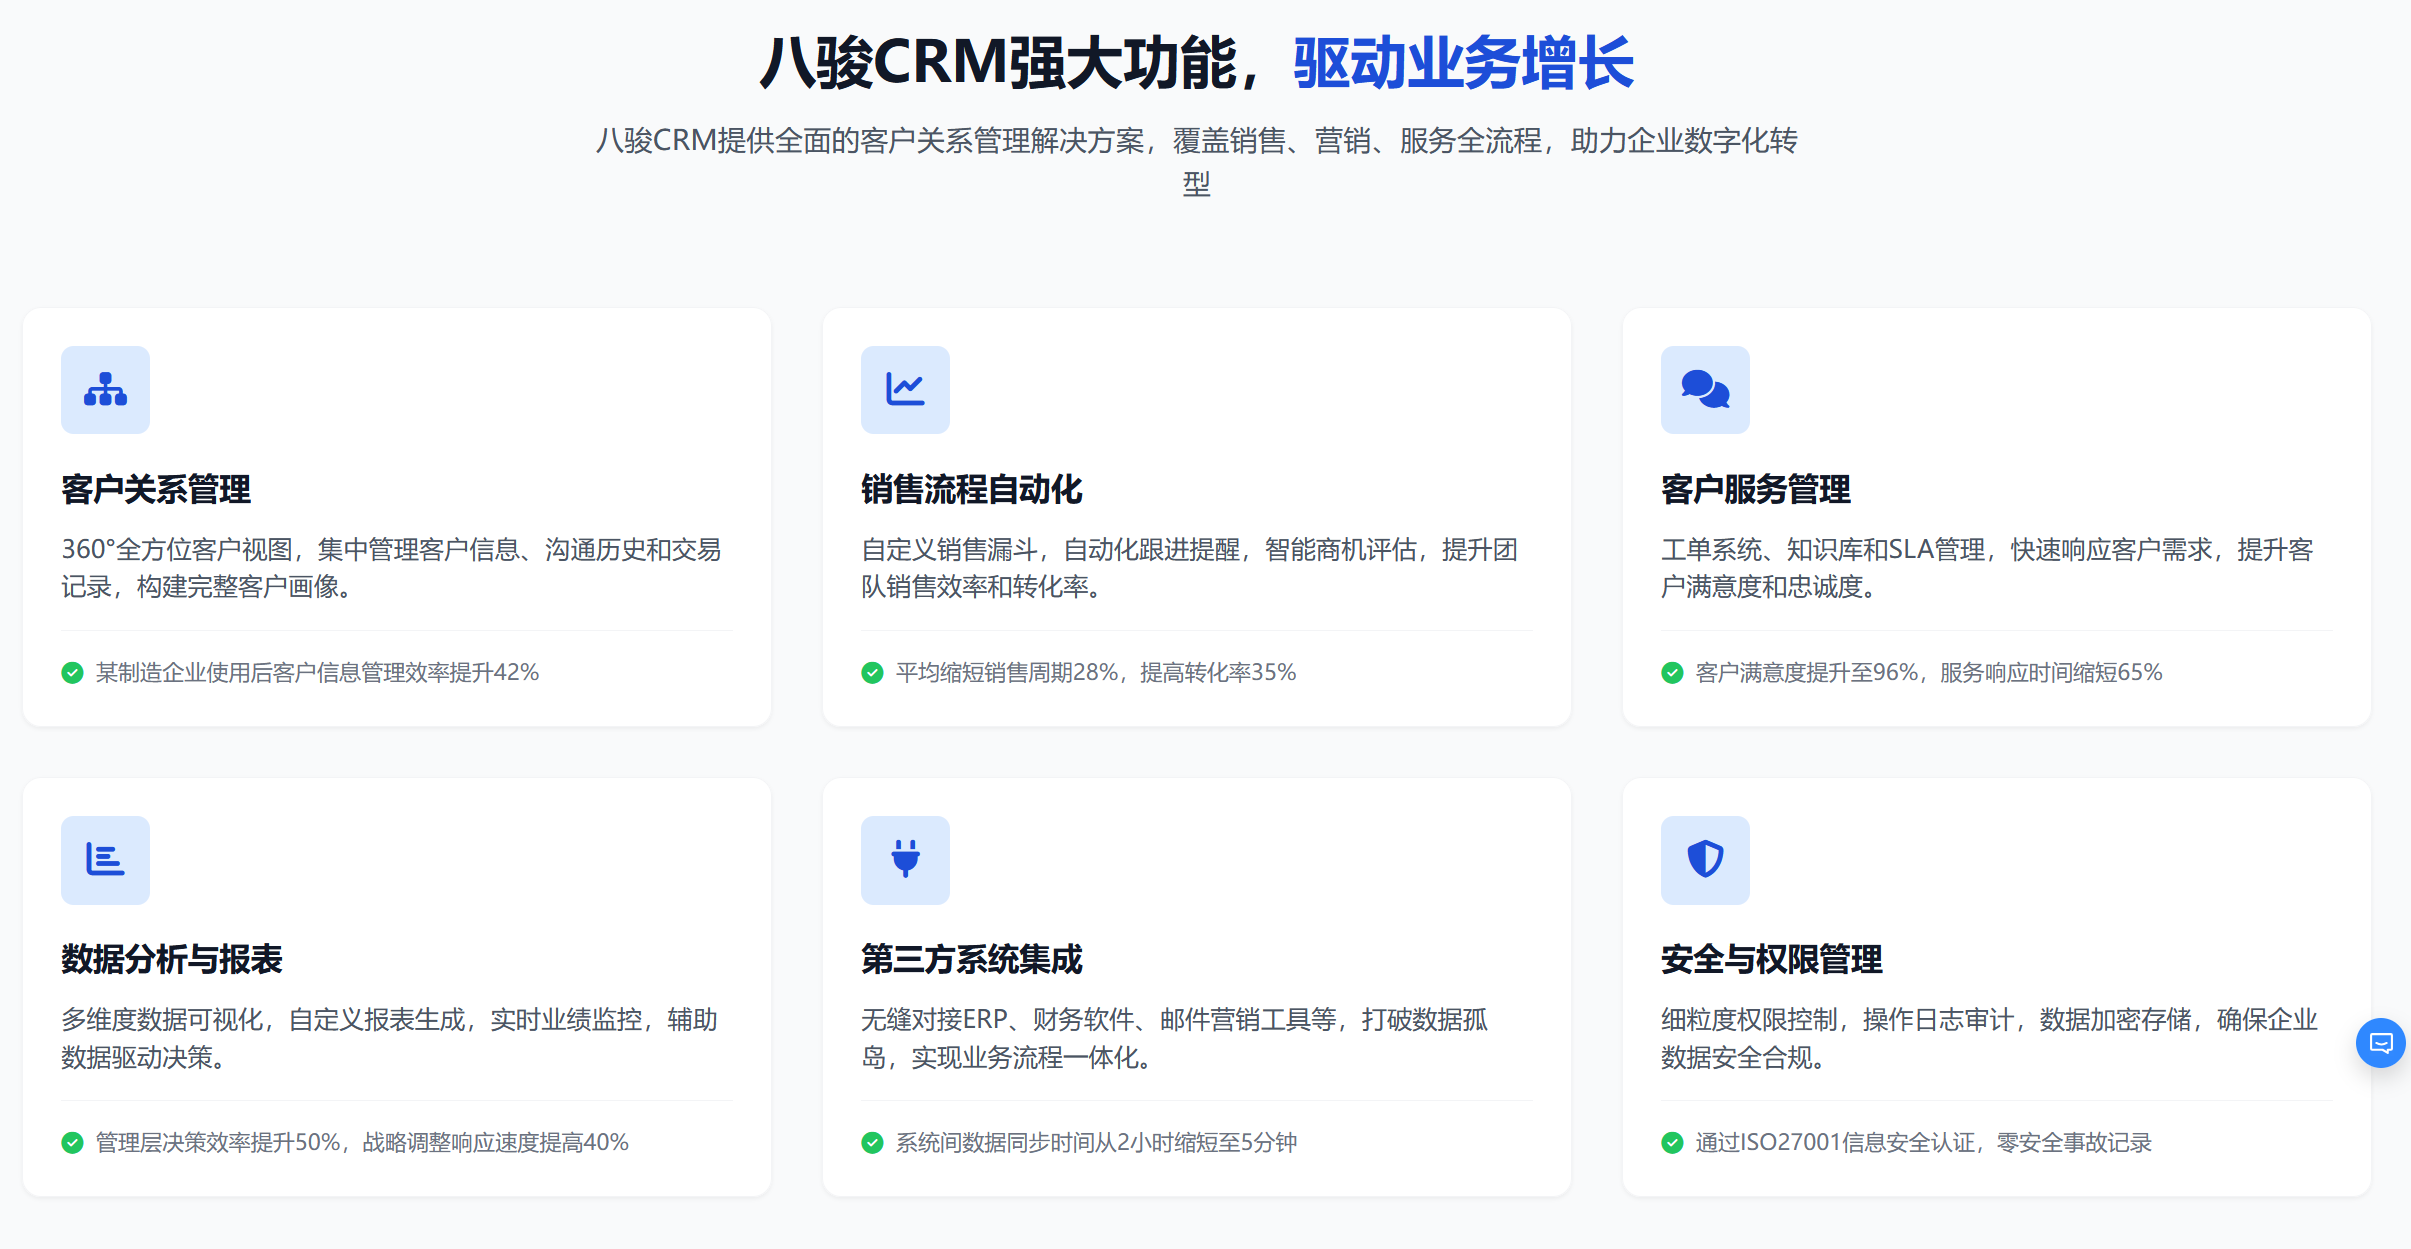Click the 数据分析与报表 card title
The height and width of the screenshot is (1249, 2411).
[172, 960]
